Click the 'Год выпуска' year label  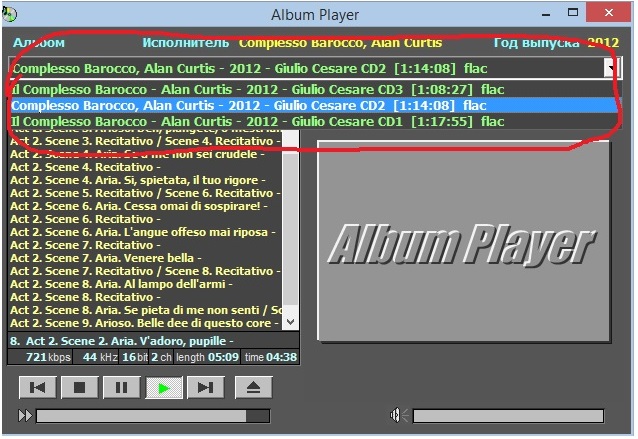[536, 42]
